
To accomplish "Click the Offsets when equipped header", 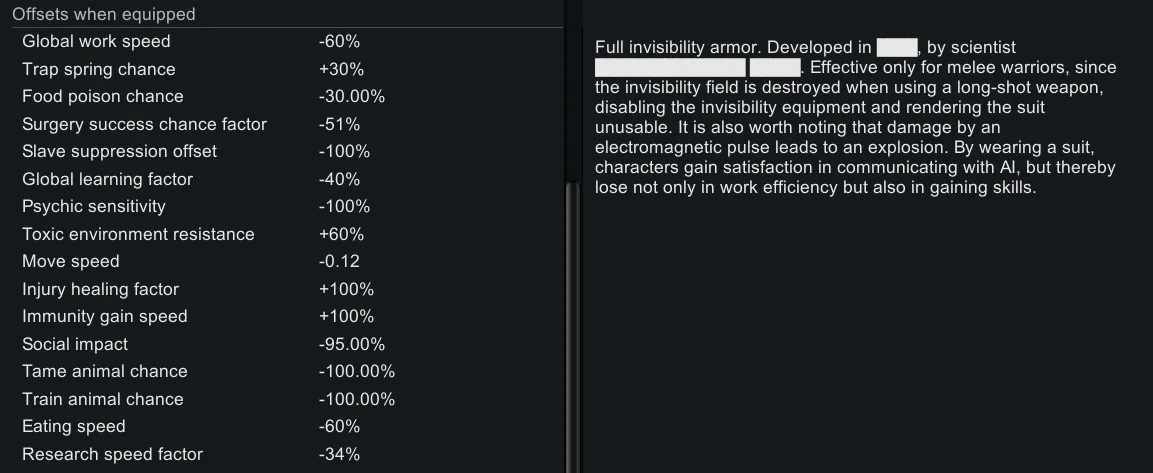I will click(x=104, y=14).
